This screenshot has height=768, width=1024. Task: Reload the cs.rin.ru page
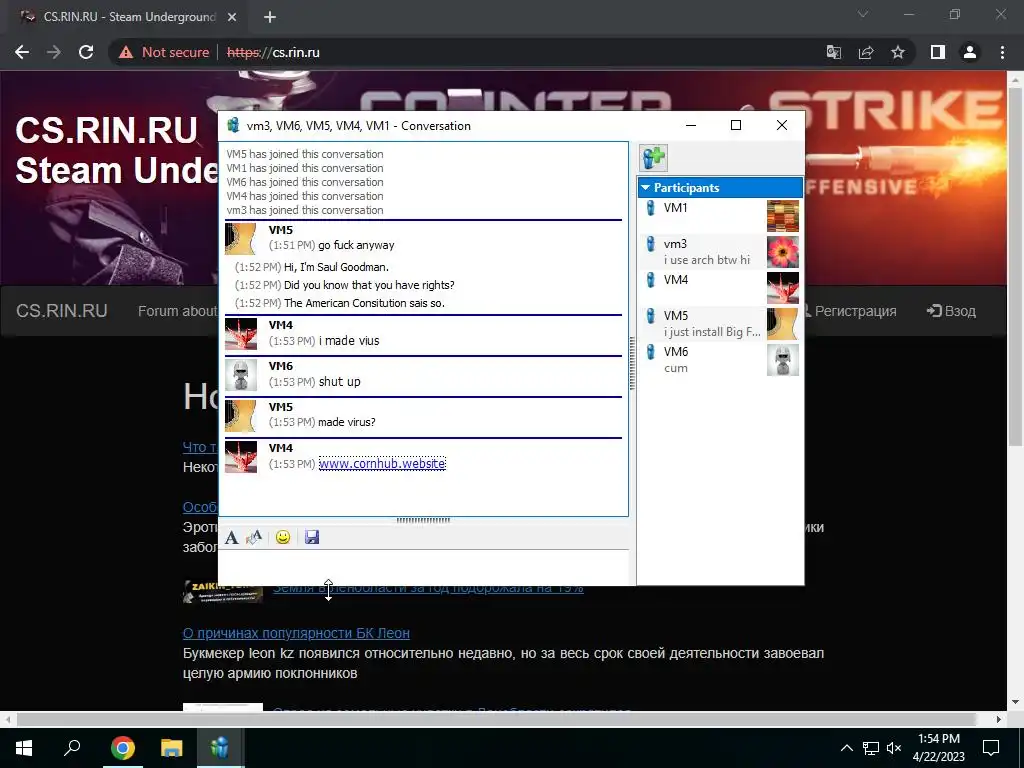point(86,52)
